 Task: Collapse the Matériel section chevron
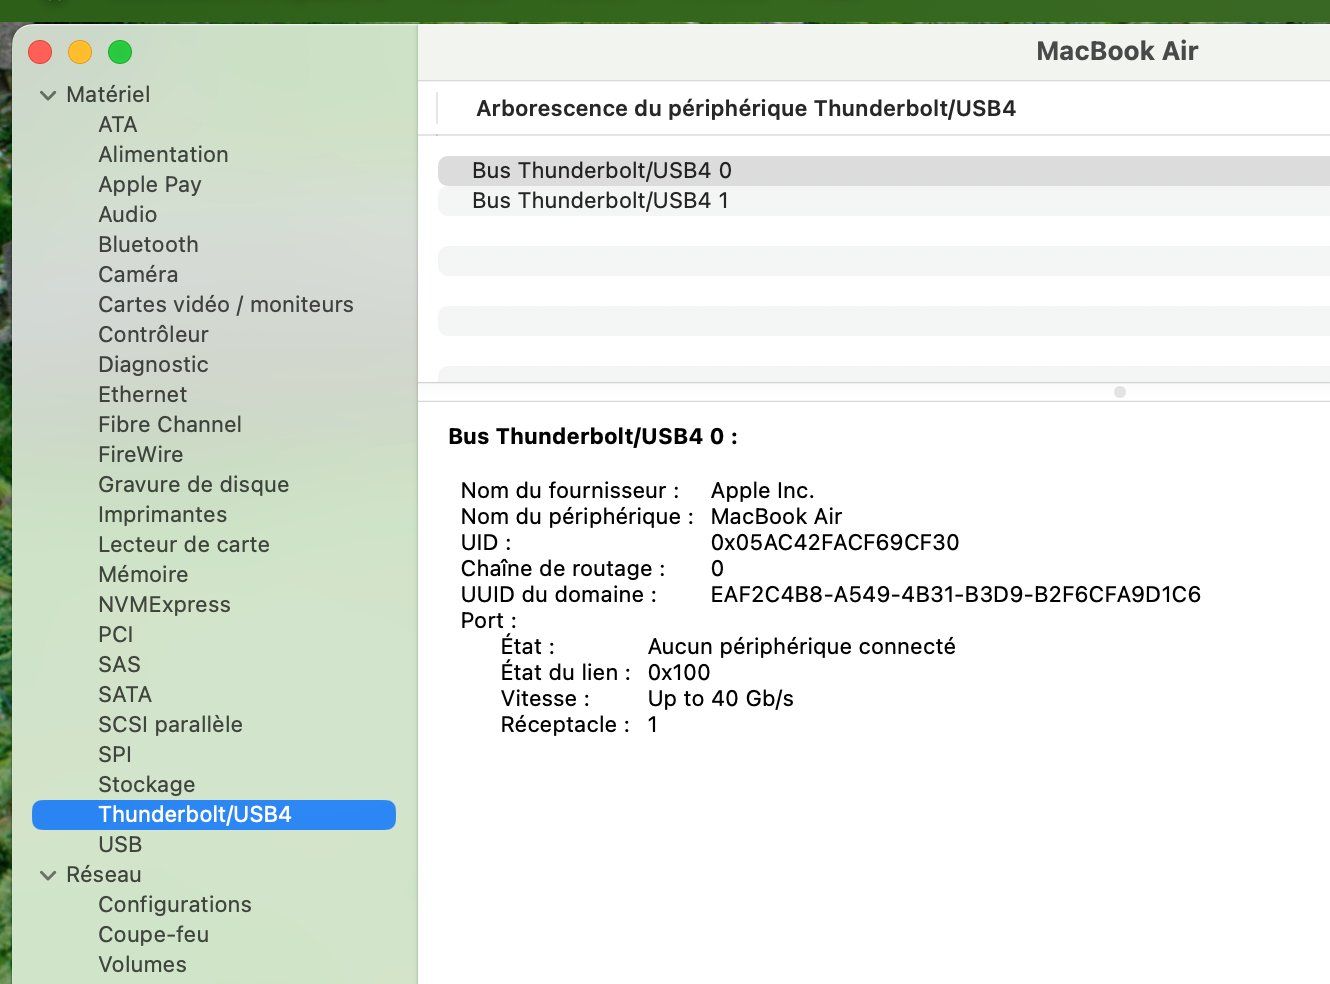(47, 95)
